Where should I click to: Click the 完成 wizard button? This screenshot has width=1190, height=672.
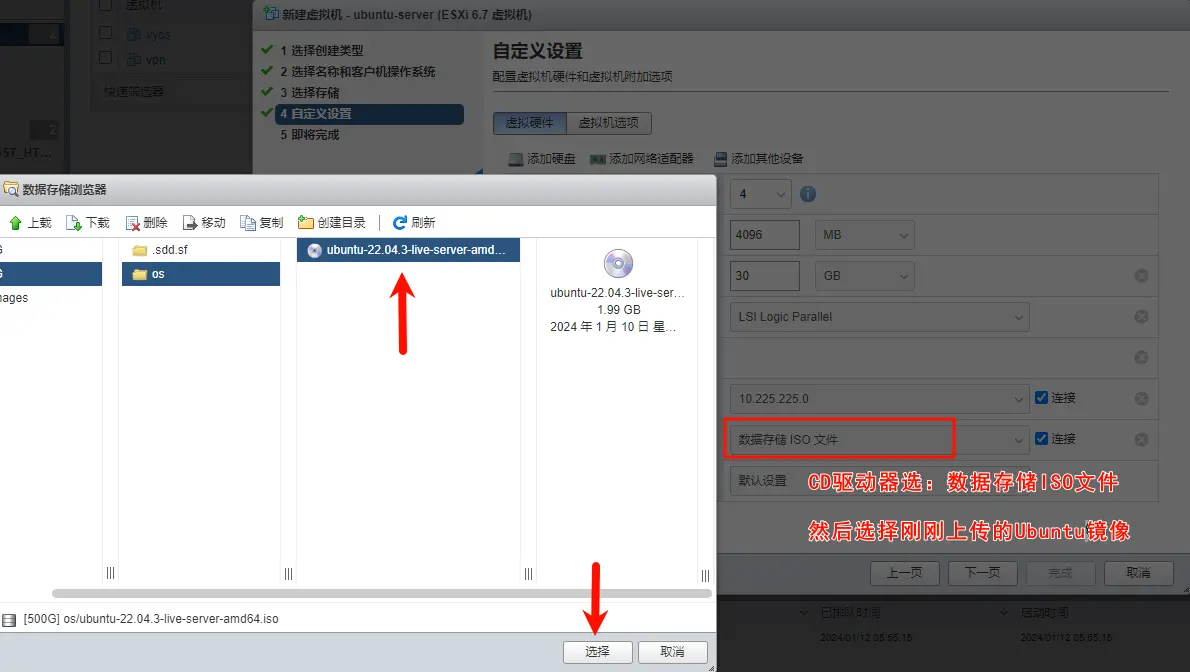pyautogui.click(x=1060, y=573)
